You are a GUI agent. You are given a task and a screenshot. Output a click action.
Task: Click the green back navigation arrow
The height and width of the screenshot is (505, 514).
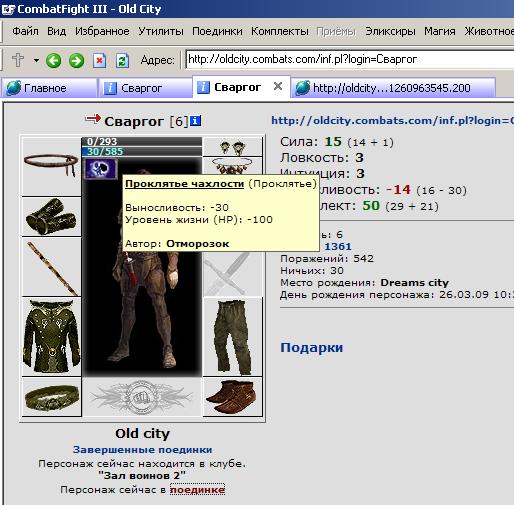53,61
